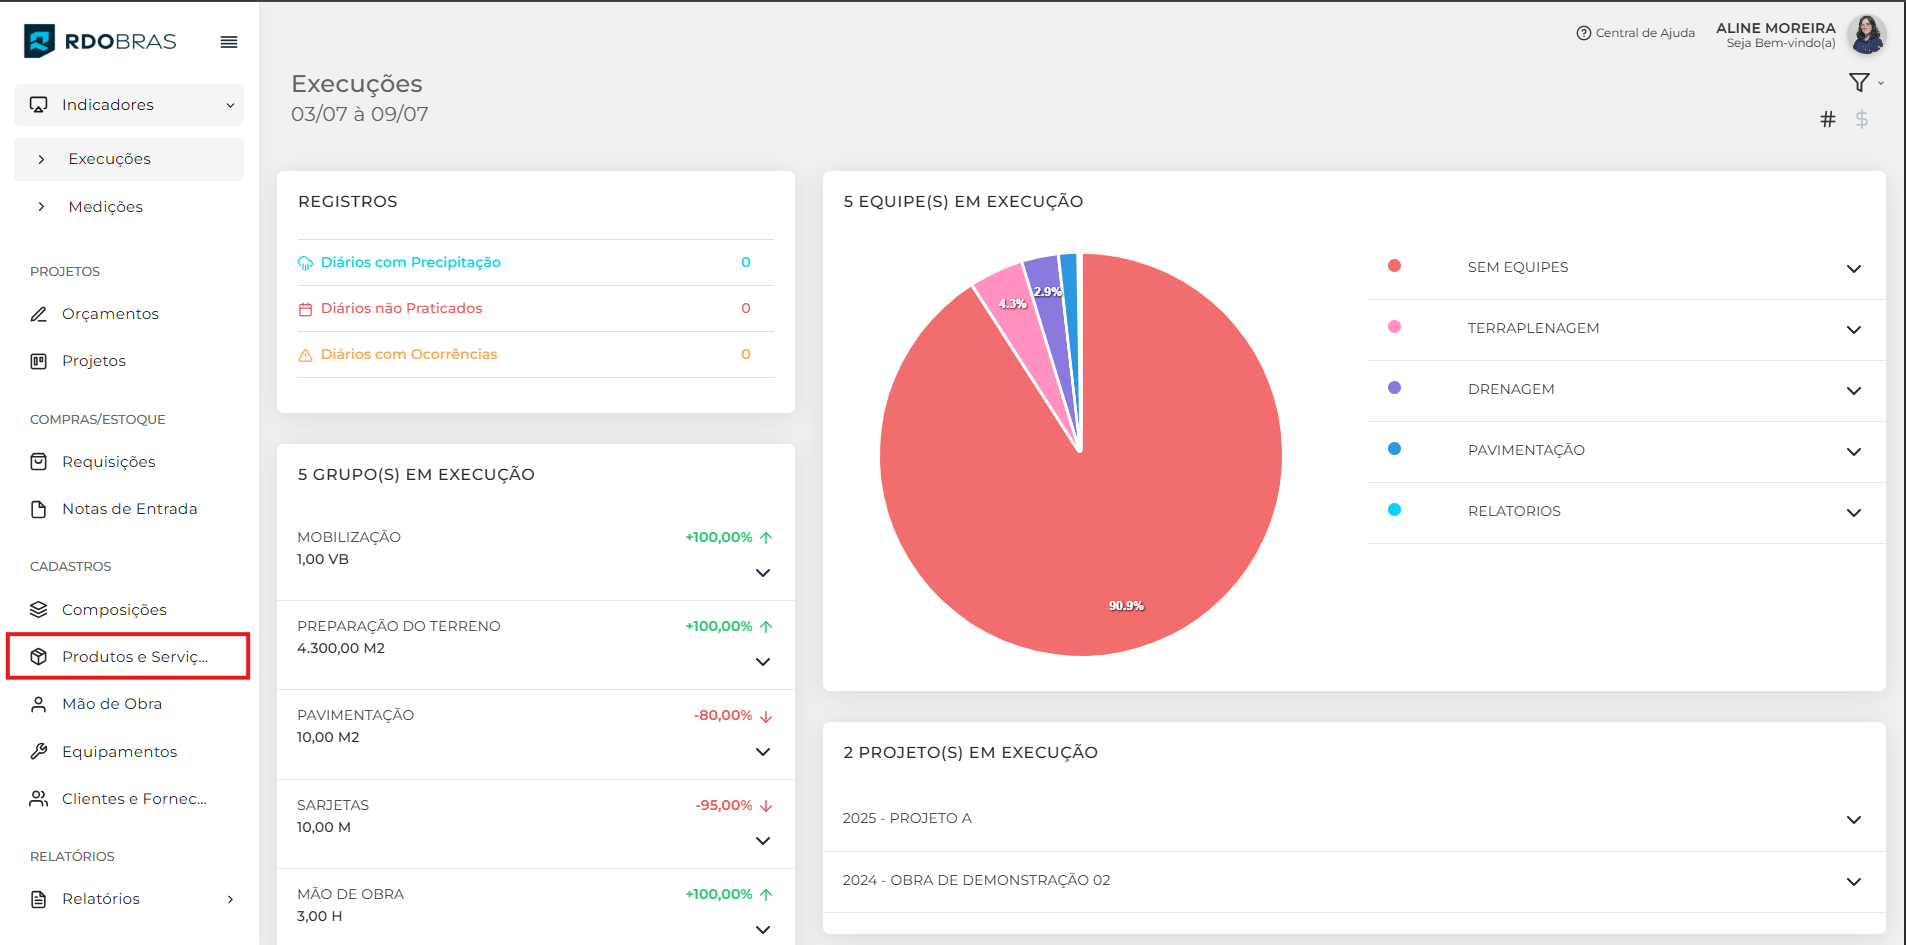The width and height of the screenshot is (1906, 945).
Task: Click the Central de Ajuda help icon
Action: 1583,33
